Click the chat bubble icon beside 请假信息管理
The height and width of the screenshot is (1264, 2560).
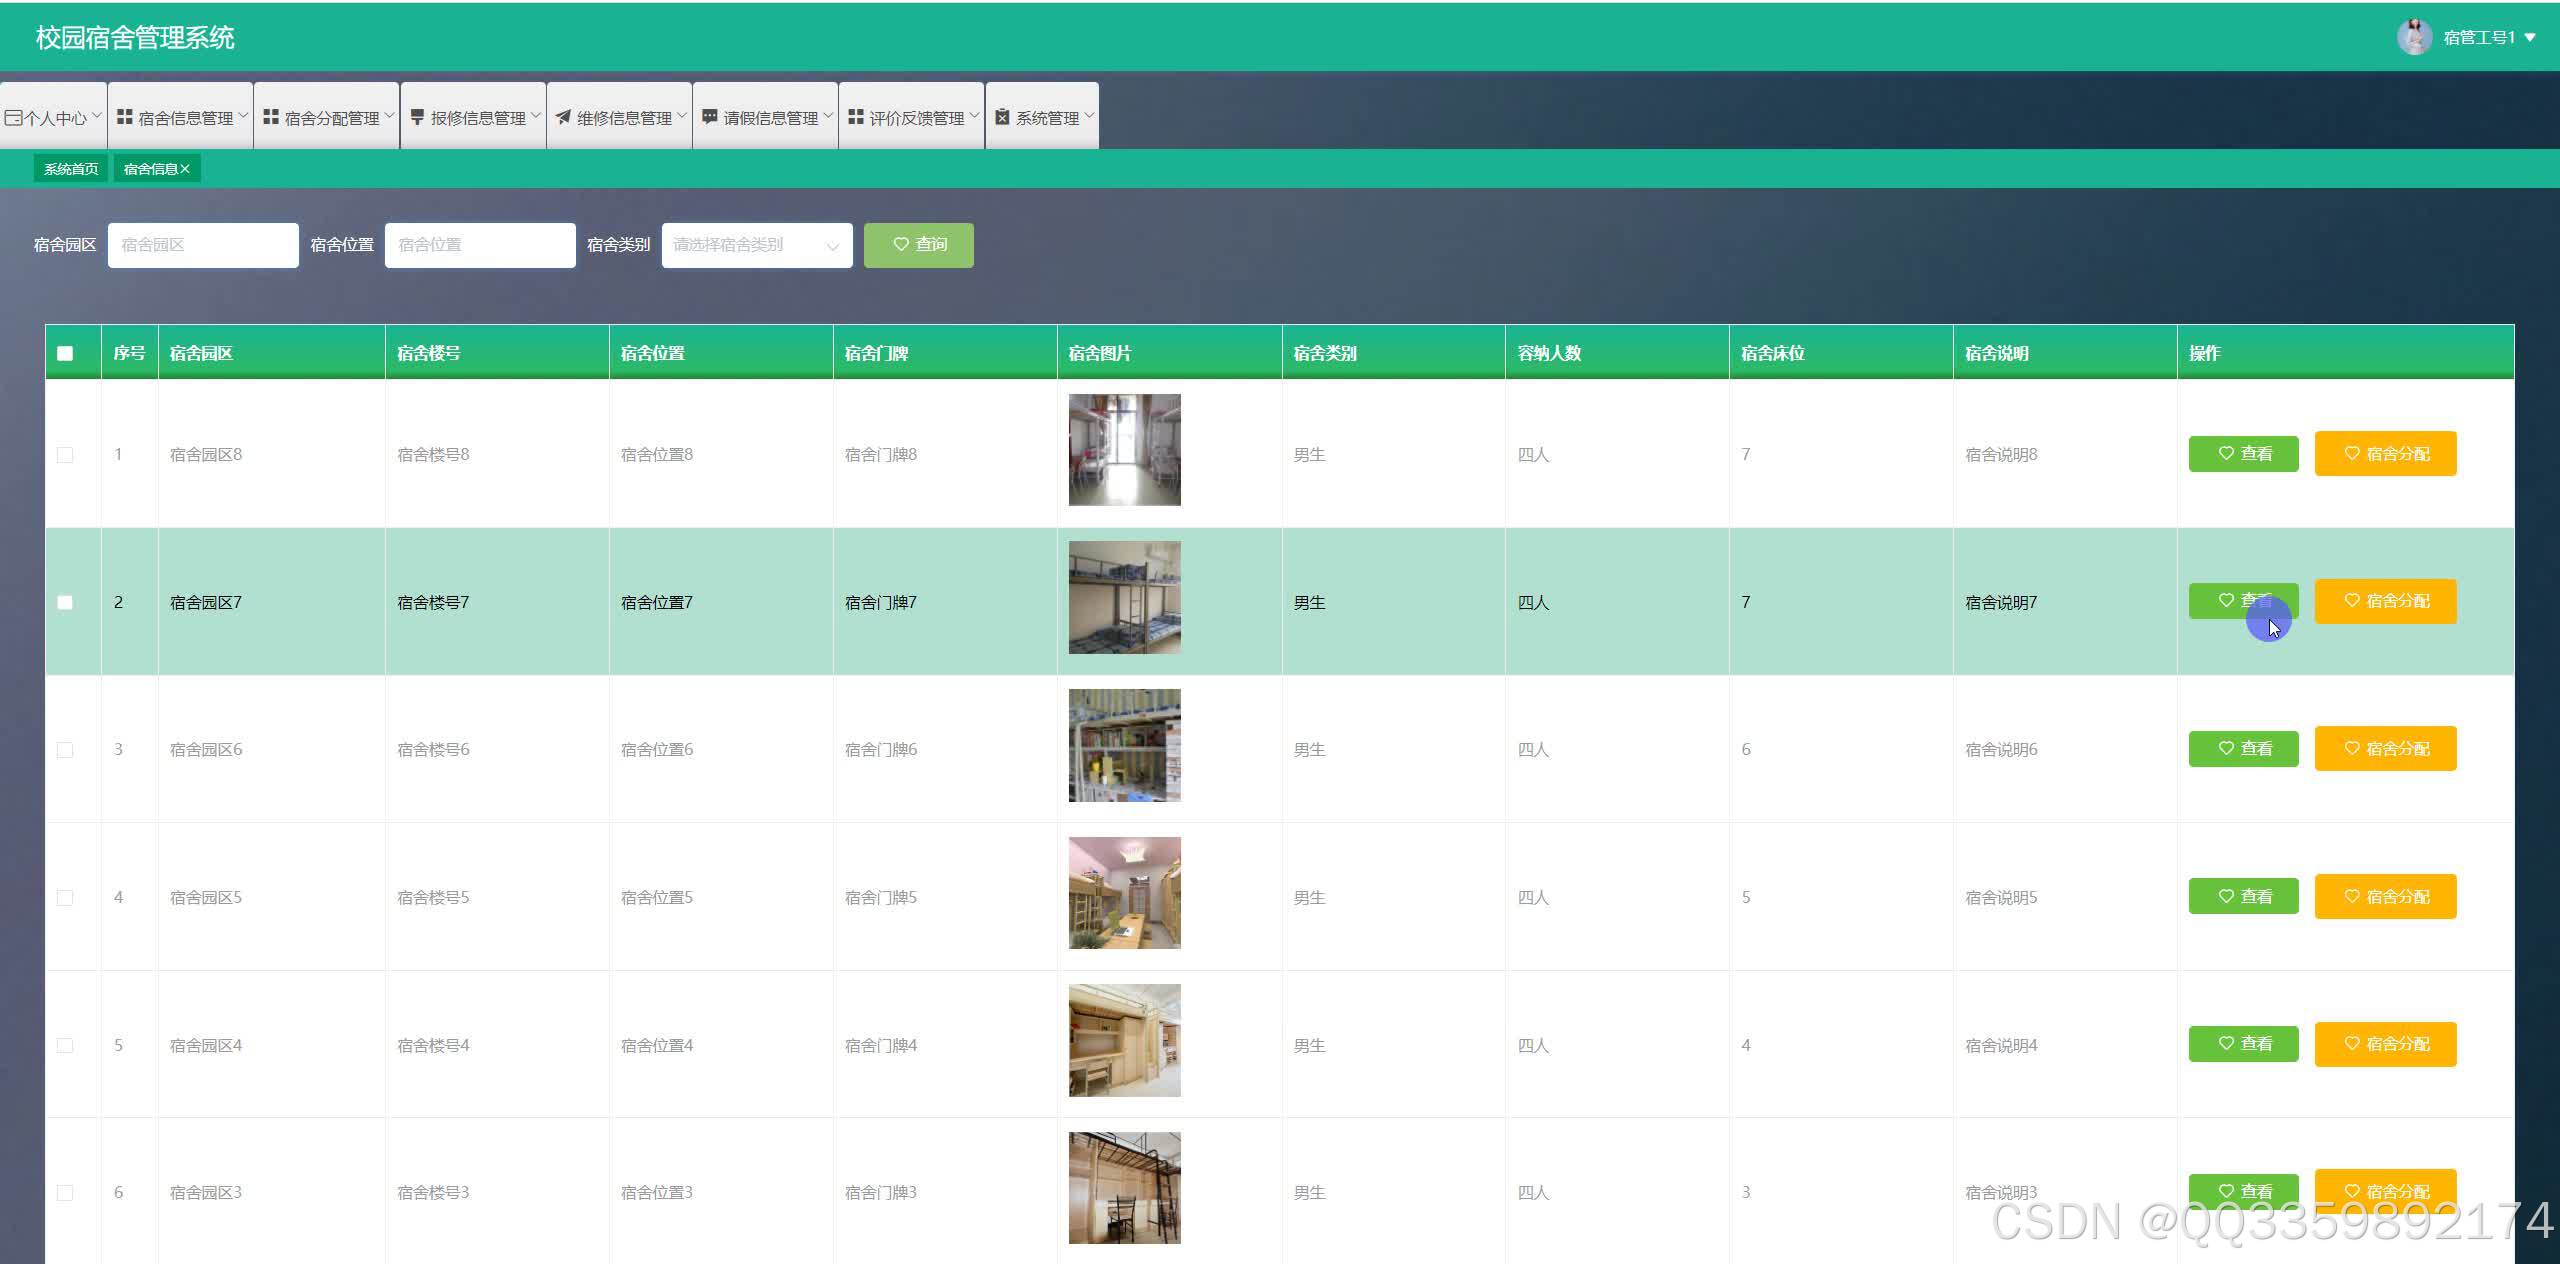point(710,117)
